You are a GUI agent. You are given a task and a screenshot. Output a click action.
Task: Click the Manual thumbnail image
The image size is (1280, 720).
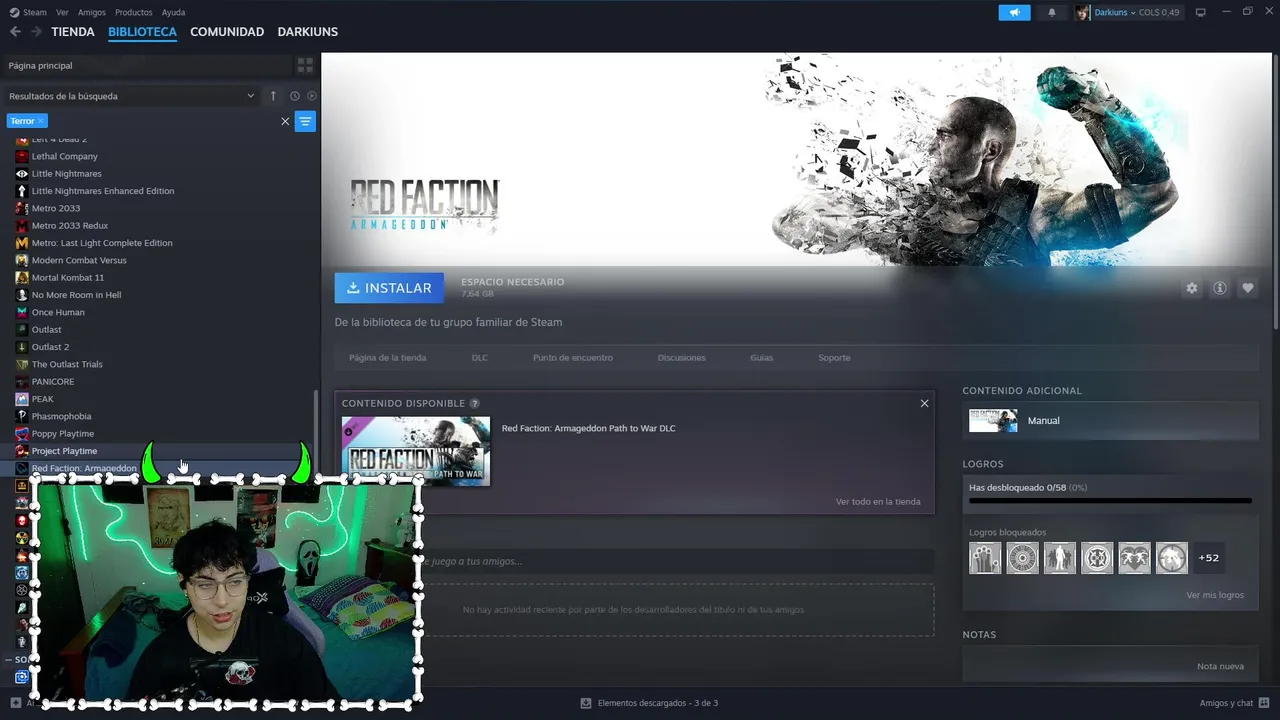click(993, 421)
